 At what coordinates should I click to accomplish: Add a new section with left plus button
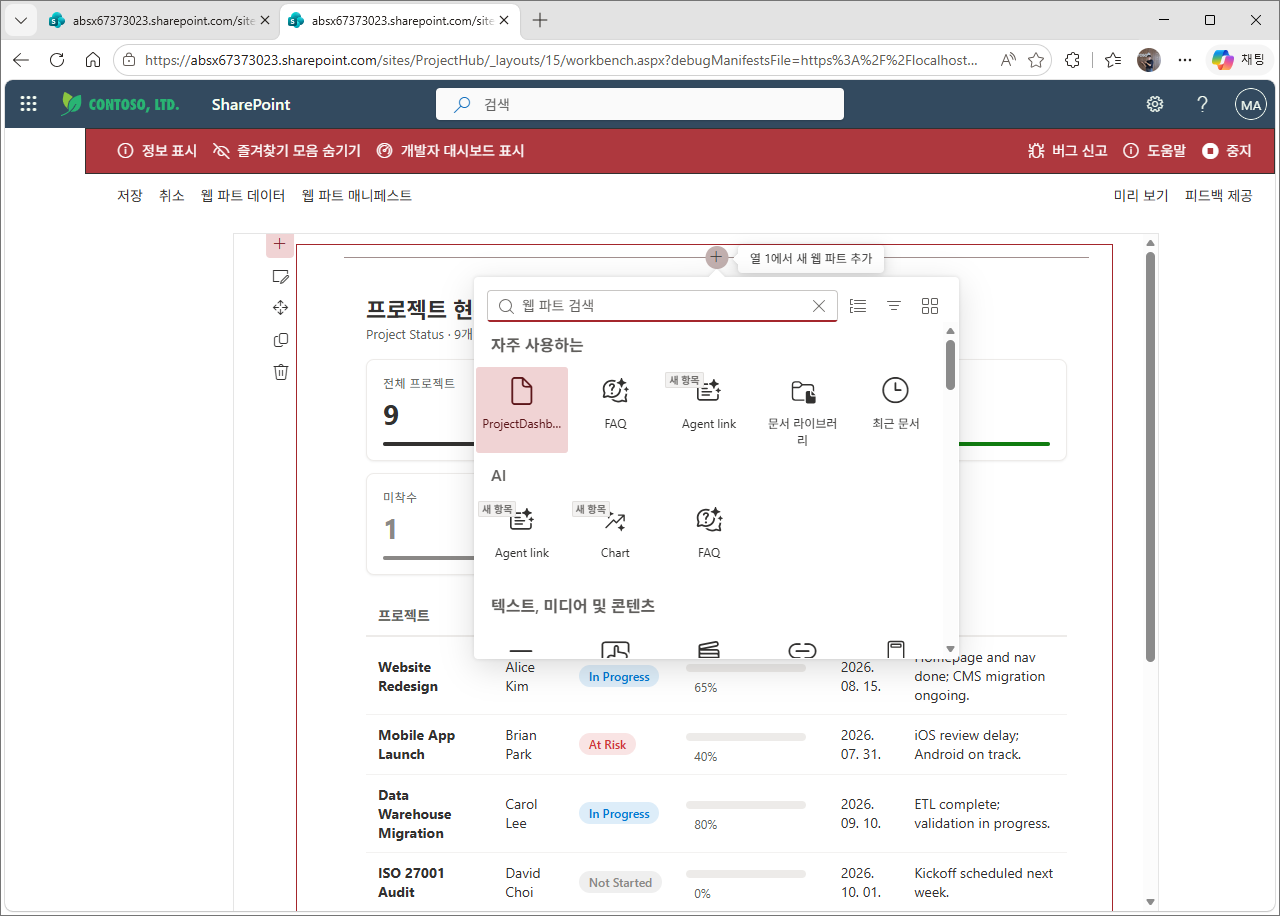[x=280, y=244]
